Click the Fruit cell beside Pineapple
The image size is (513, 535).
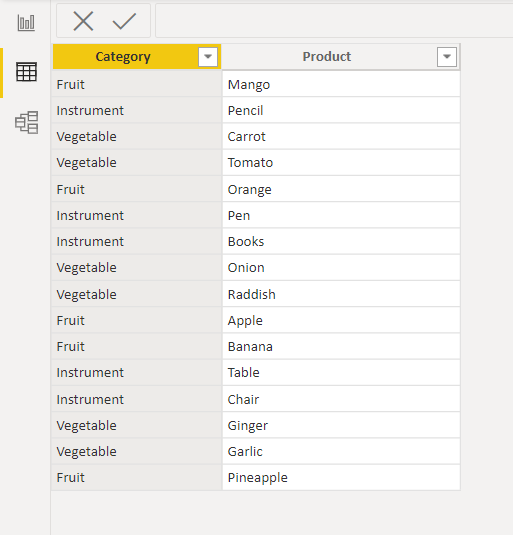[136, 477]
